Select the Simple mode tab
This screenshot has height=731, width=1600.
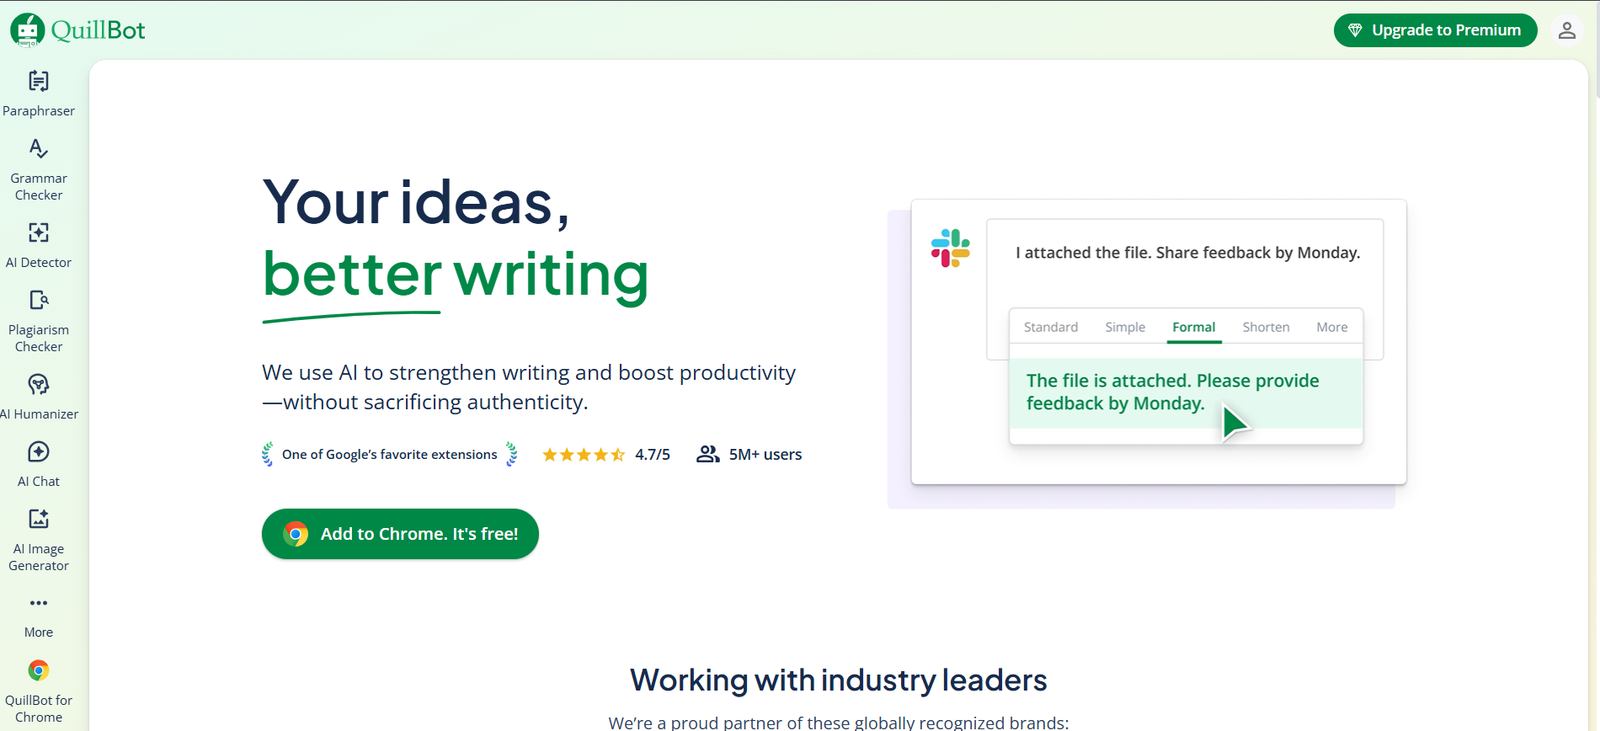1125,327
